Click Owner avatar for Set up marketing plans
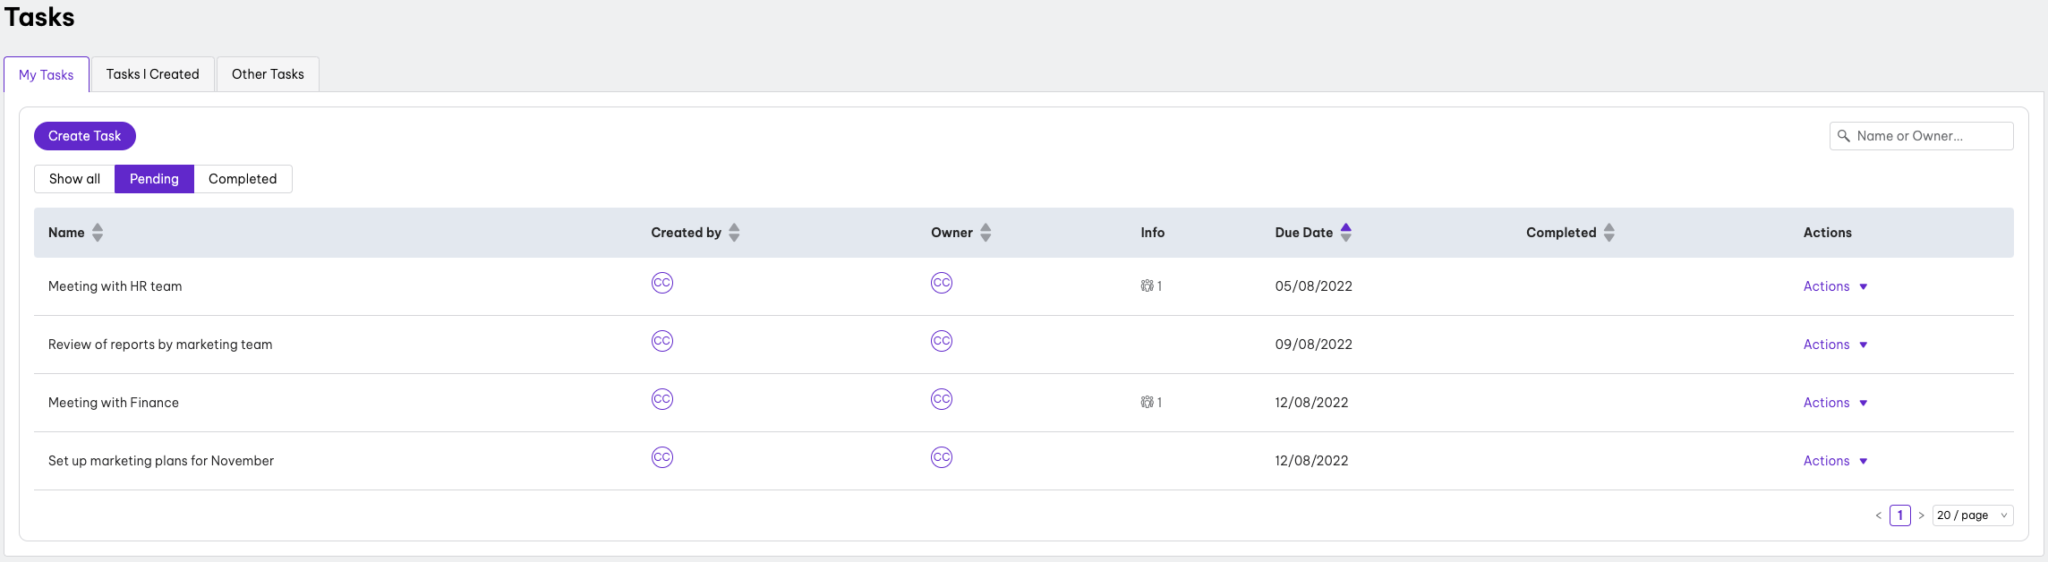The height and width of the screenshot is (562, 2048). click(x=941, y=458)
